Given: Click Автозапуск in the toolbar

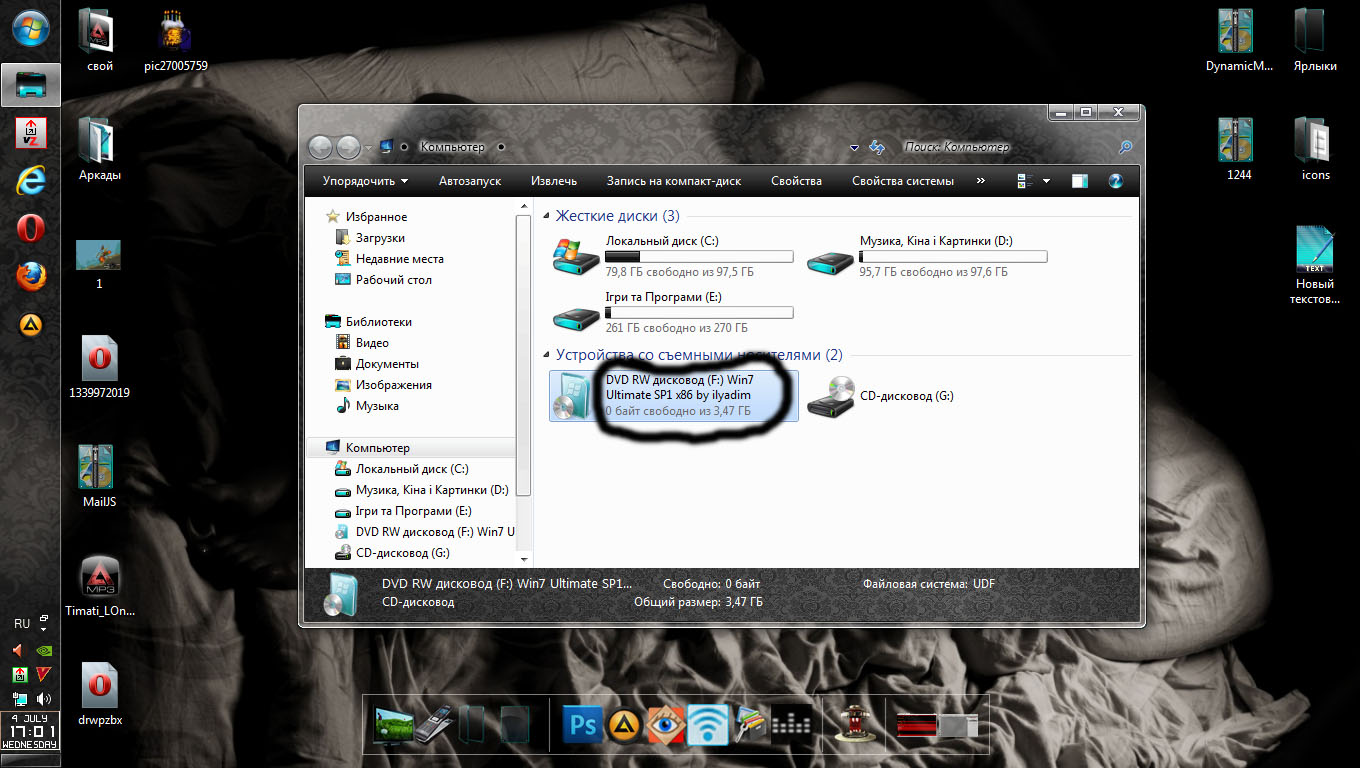Looking at the screenshot, I should click(x=470, y=181).
